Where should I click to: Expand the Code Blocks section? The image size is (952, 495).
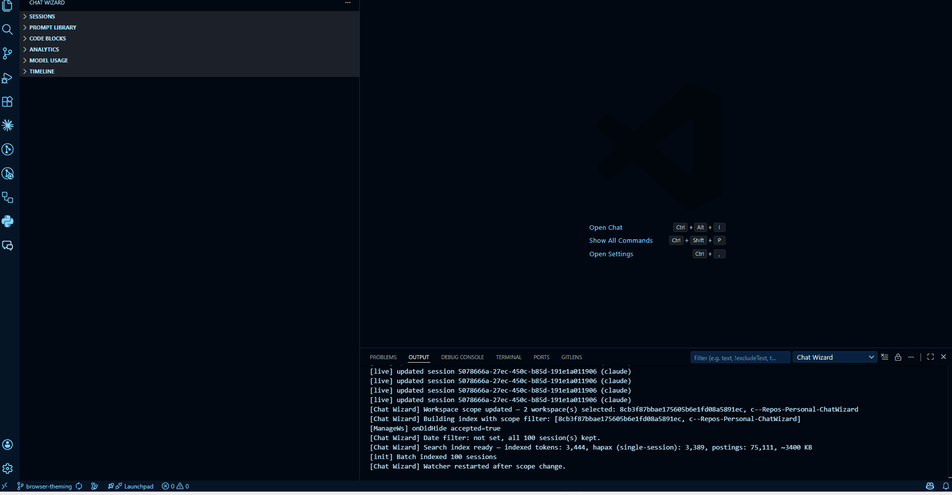coord(189,38)
